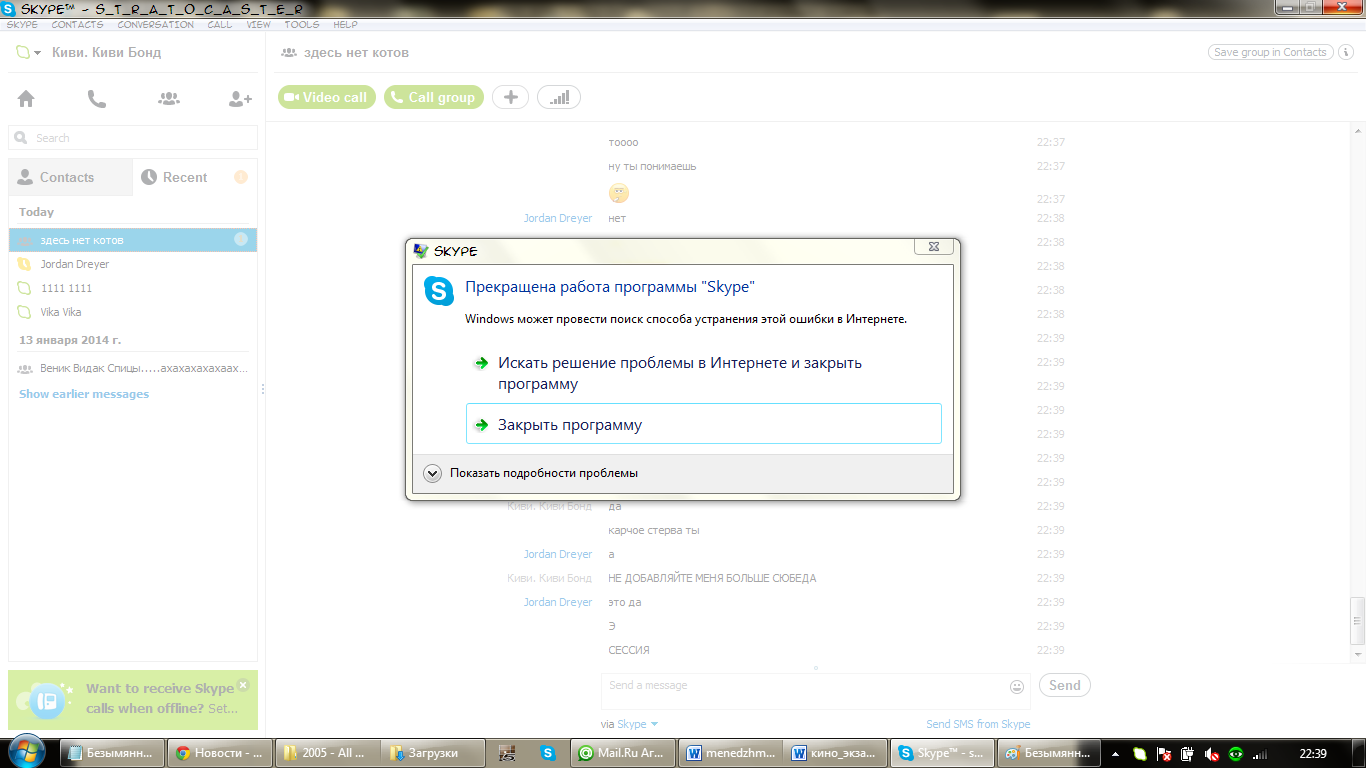1366x768 pixels.
Task: Click the action center flag tray icon
Action: (1164, 753)
